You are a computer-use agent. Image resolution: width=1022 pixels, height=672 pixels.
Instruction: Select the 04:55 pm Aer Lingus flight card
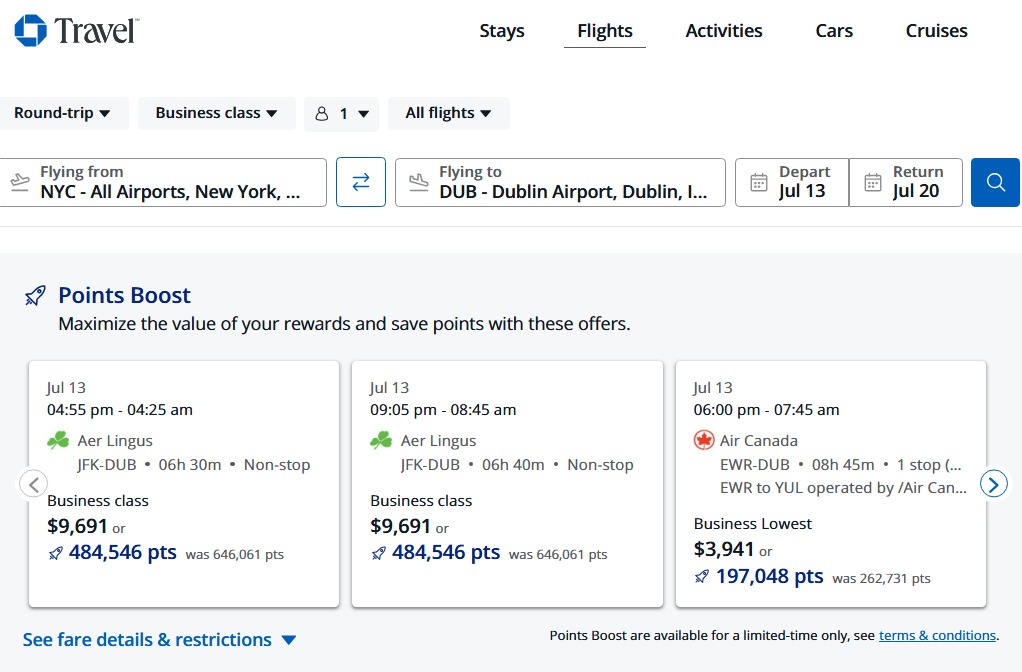(184, 484)
